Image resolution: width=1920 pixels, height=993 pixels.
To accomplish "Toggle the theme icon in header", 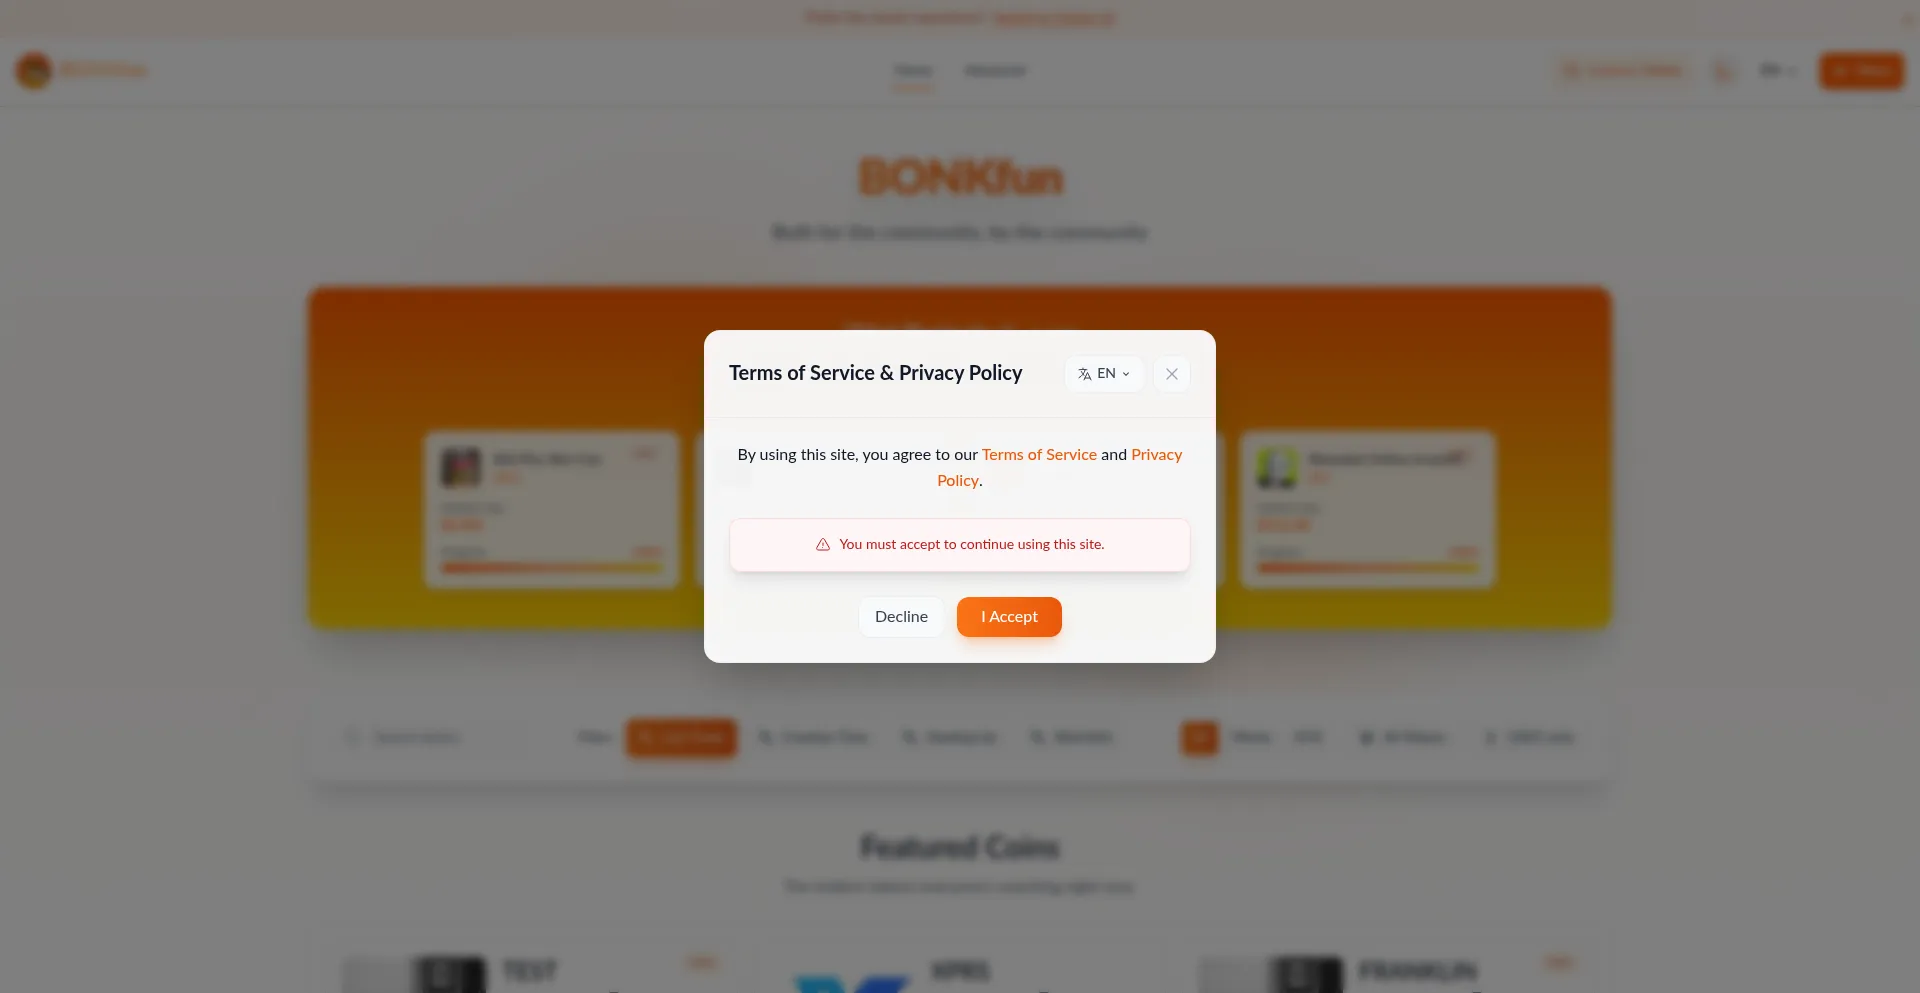I will pos(1724,71).
